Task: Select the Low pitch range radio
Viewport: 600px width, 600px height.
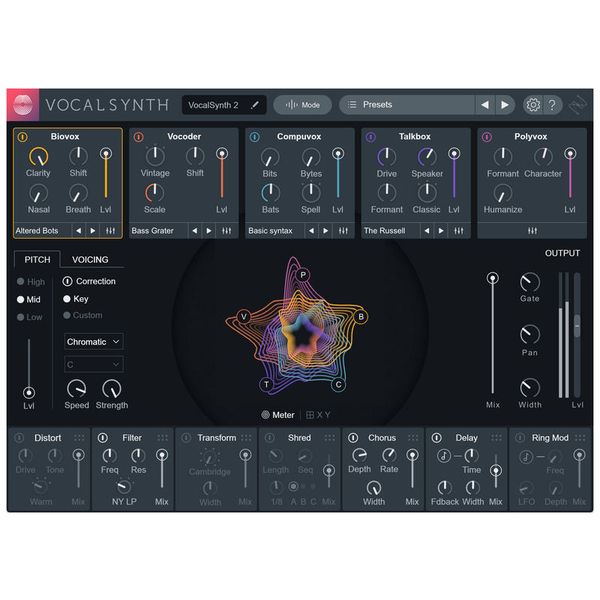Action: (21, 317)
